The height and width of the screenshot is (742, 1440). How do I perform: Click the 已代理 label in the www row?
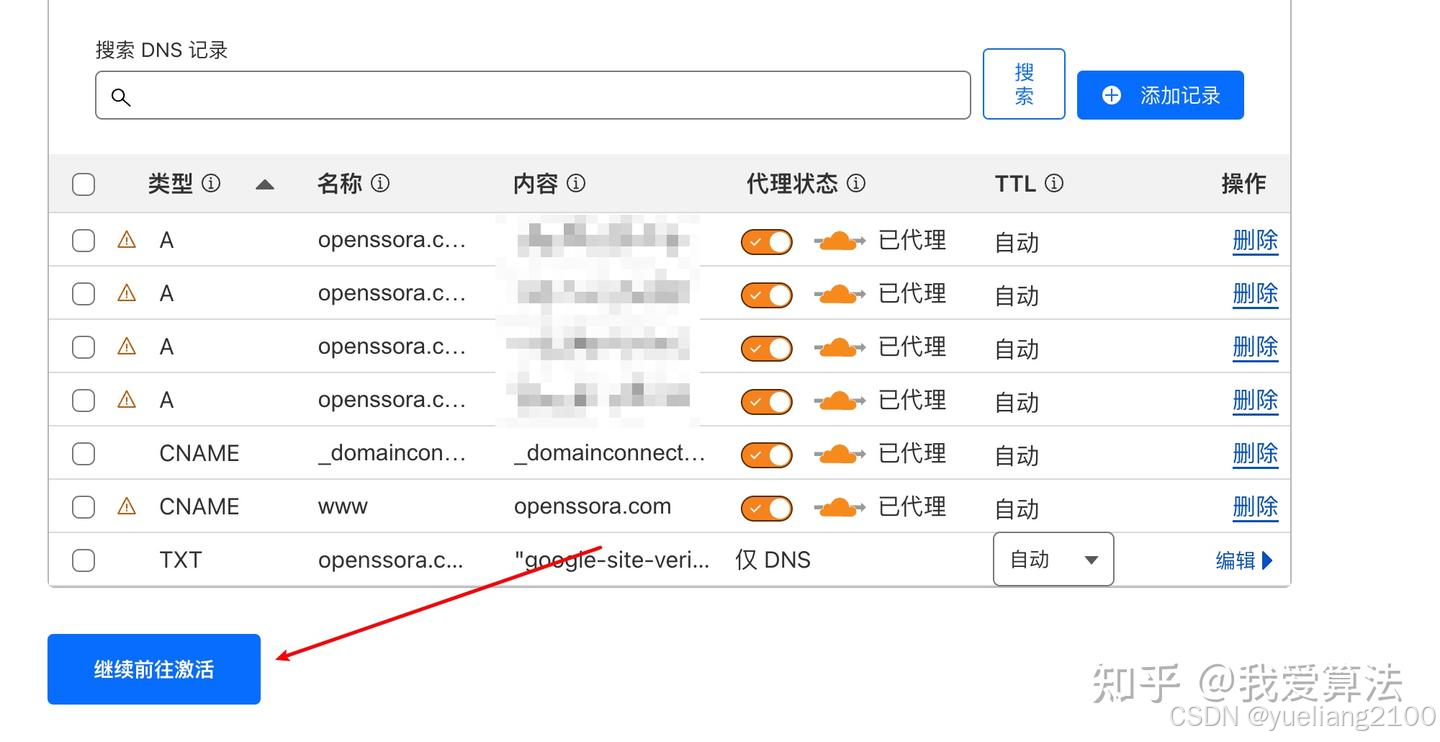point(912,507)
